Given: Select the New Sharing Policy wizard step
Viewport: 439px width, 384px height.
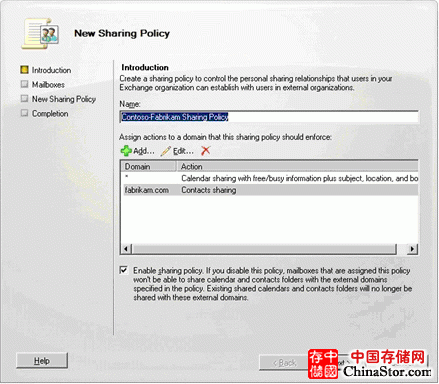Looking at the screenshot, I should coord(58,99).
